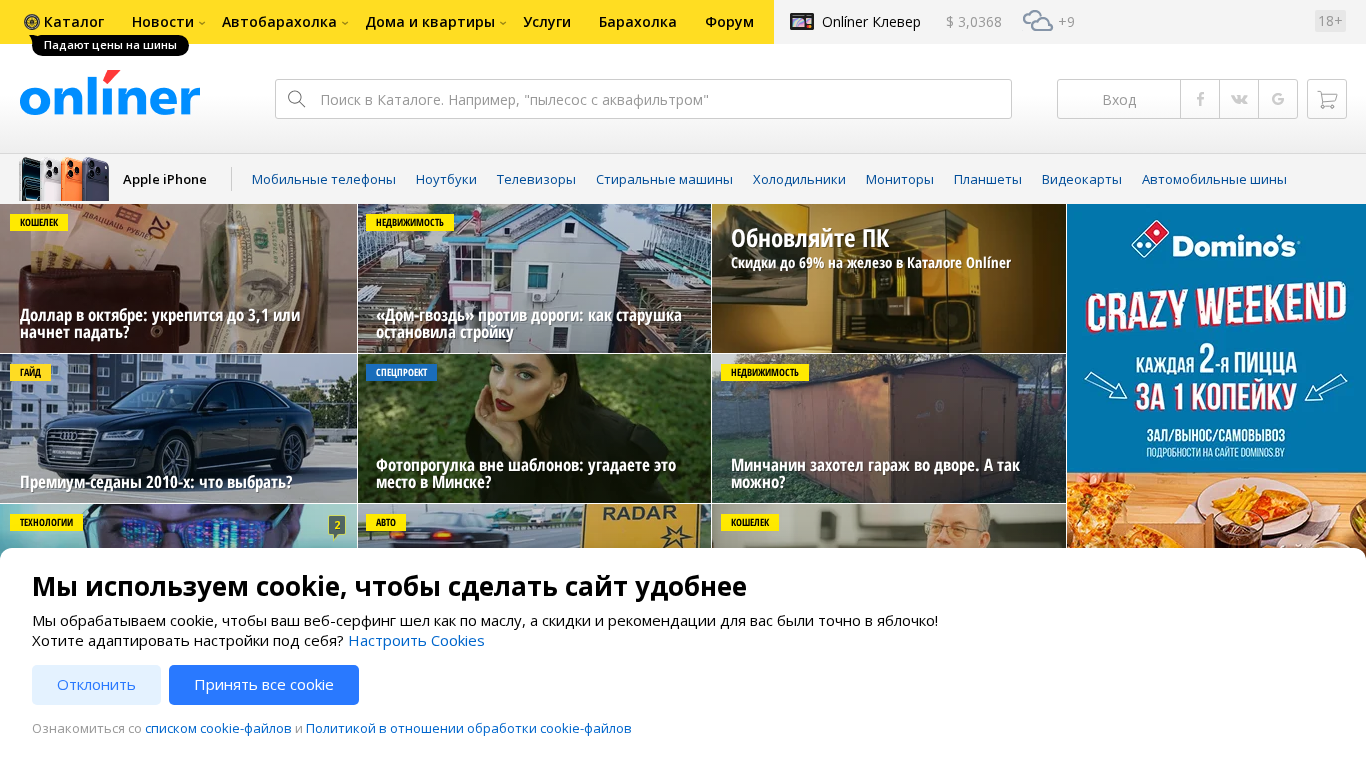Sign in with Google icon
1366x768 pixels.
pos(1278,99)
